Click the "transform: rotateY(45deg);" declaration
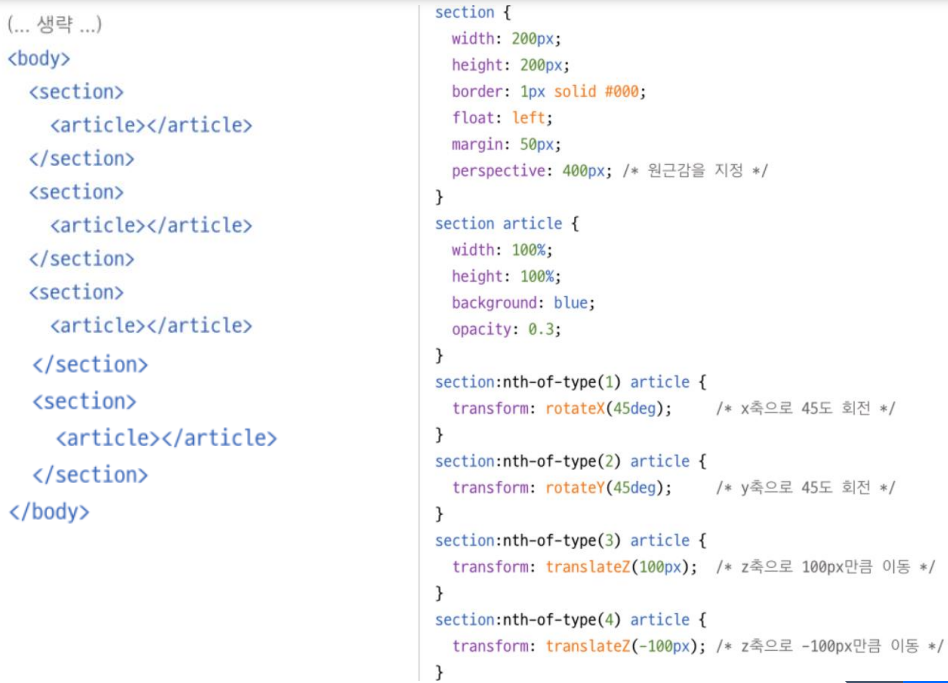The width and height of the screenshot is (948, 683). click(x=562, y=488)
